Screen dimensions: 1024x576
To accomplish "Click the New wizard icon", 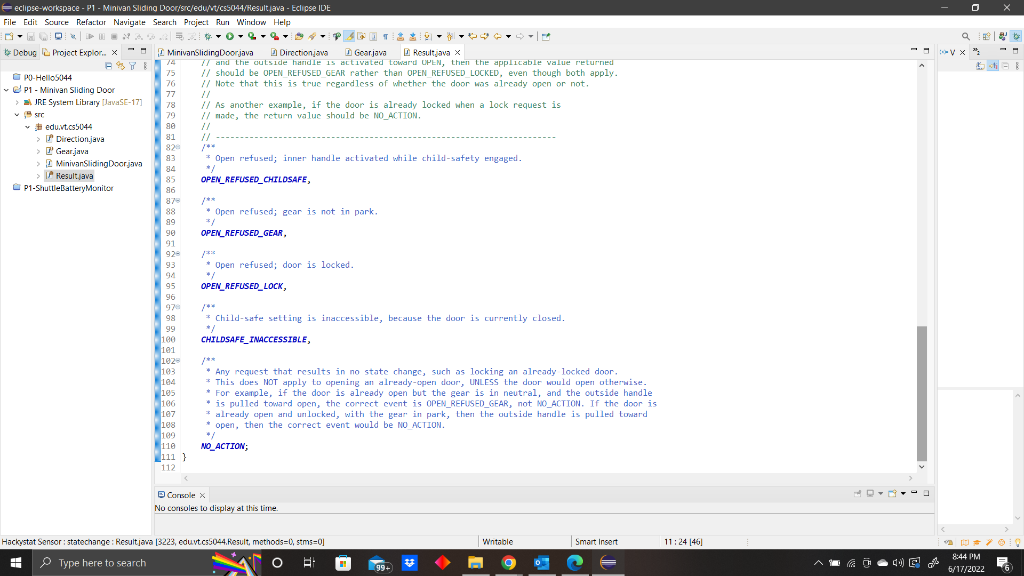I will (9, 35).
